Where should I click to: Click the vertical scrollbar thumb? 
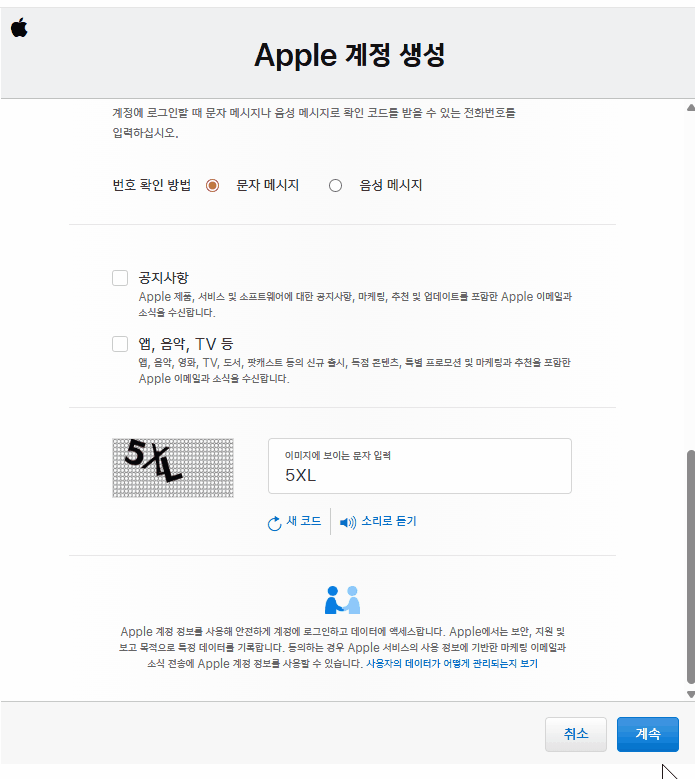point(689,565)
